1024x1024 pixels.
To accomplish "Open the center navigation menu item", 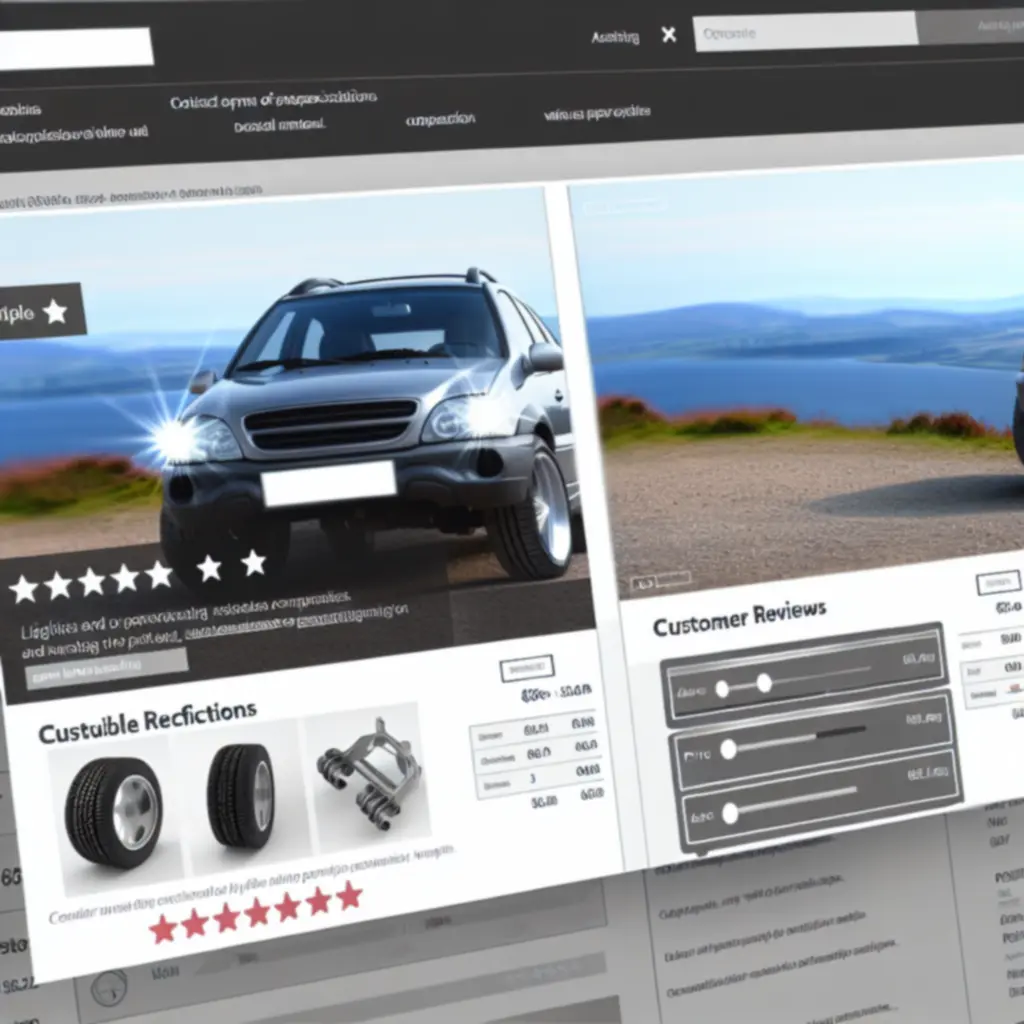I will [440, 119].
